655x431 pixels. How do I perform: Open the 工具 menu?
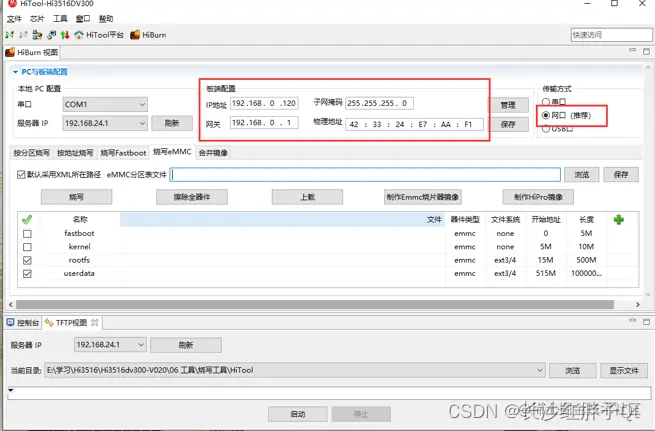click(x=60, y=19)
